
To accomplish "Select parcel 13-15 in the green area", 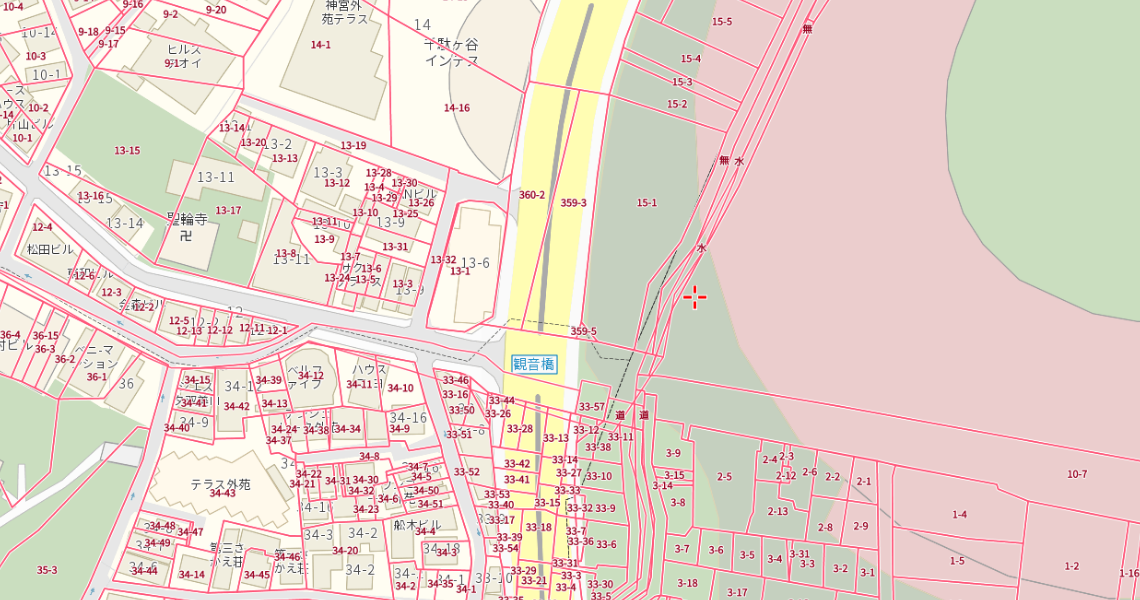I will click(x=127, y=151).
